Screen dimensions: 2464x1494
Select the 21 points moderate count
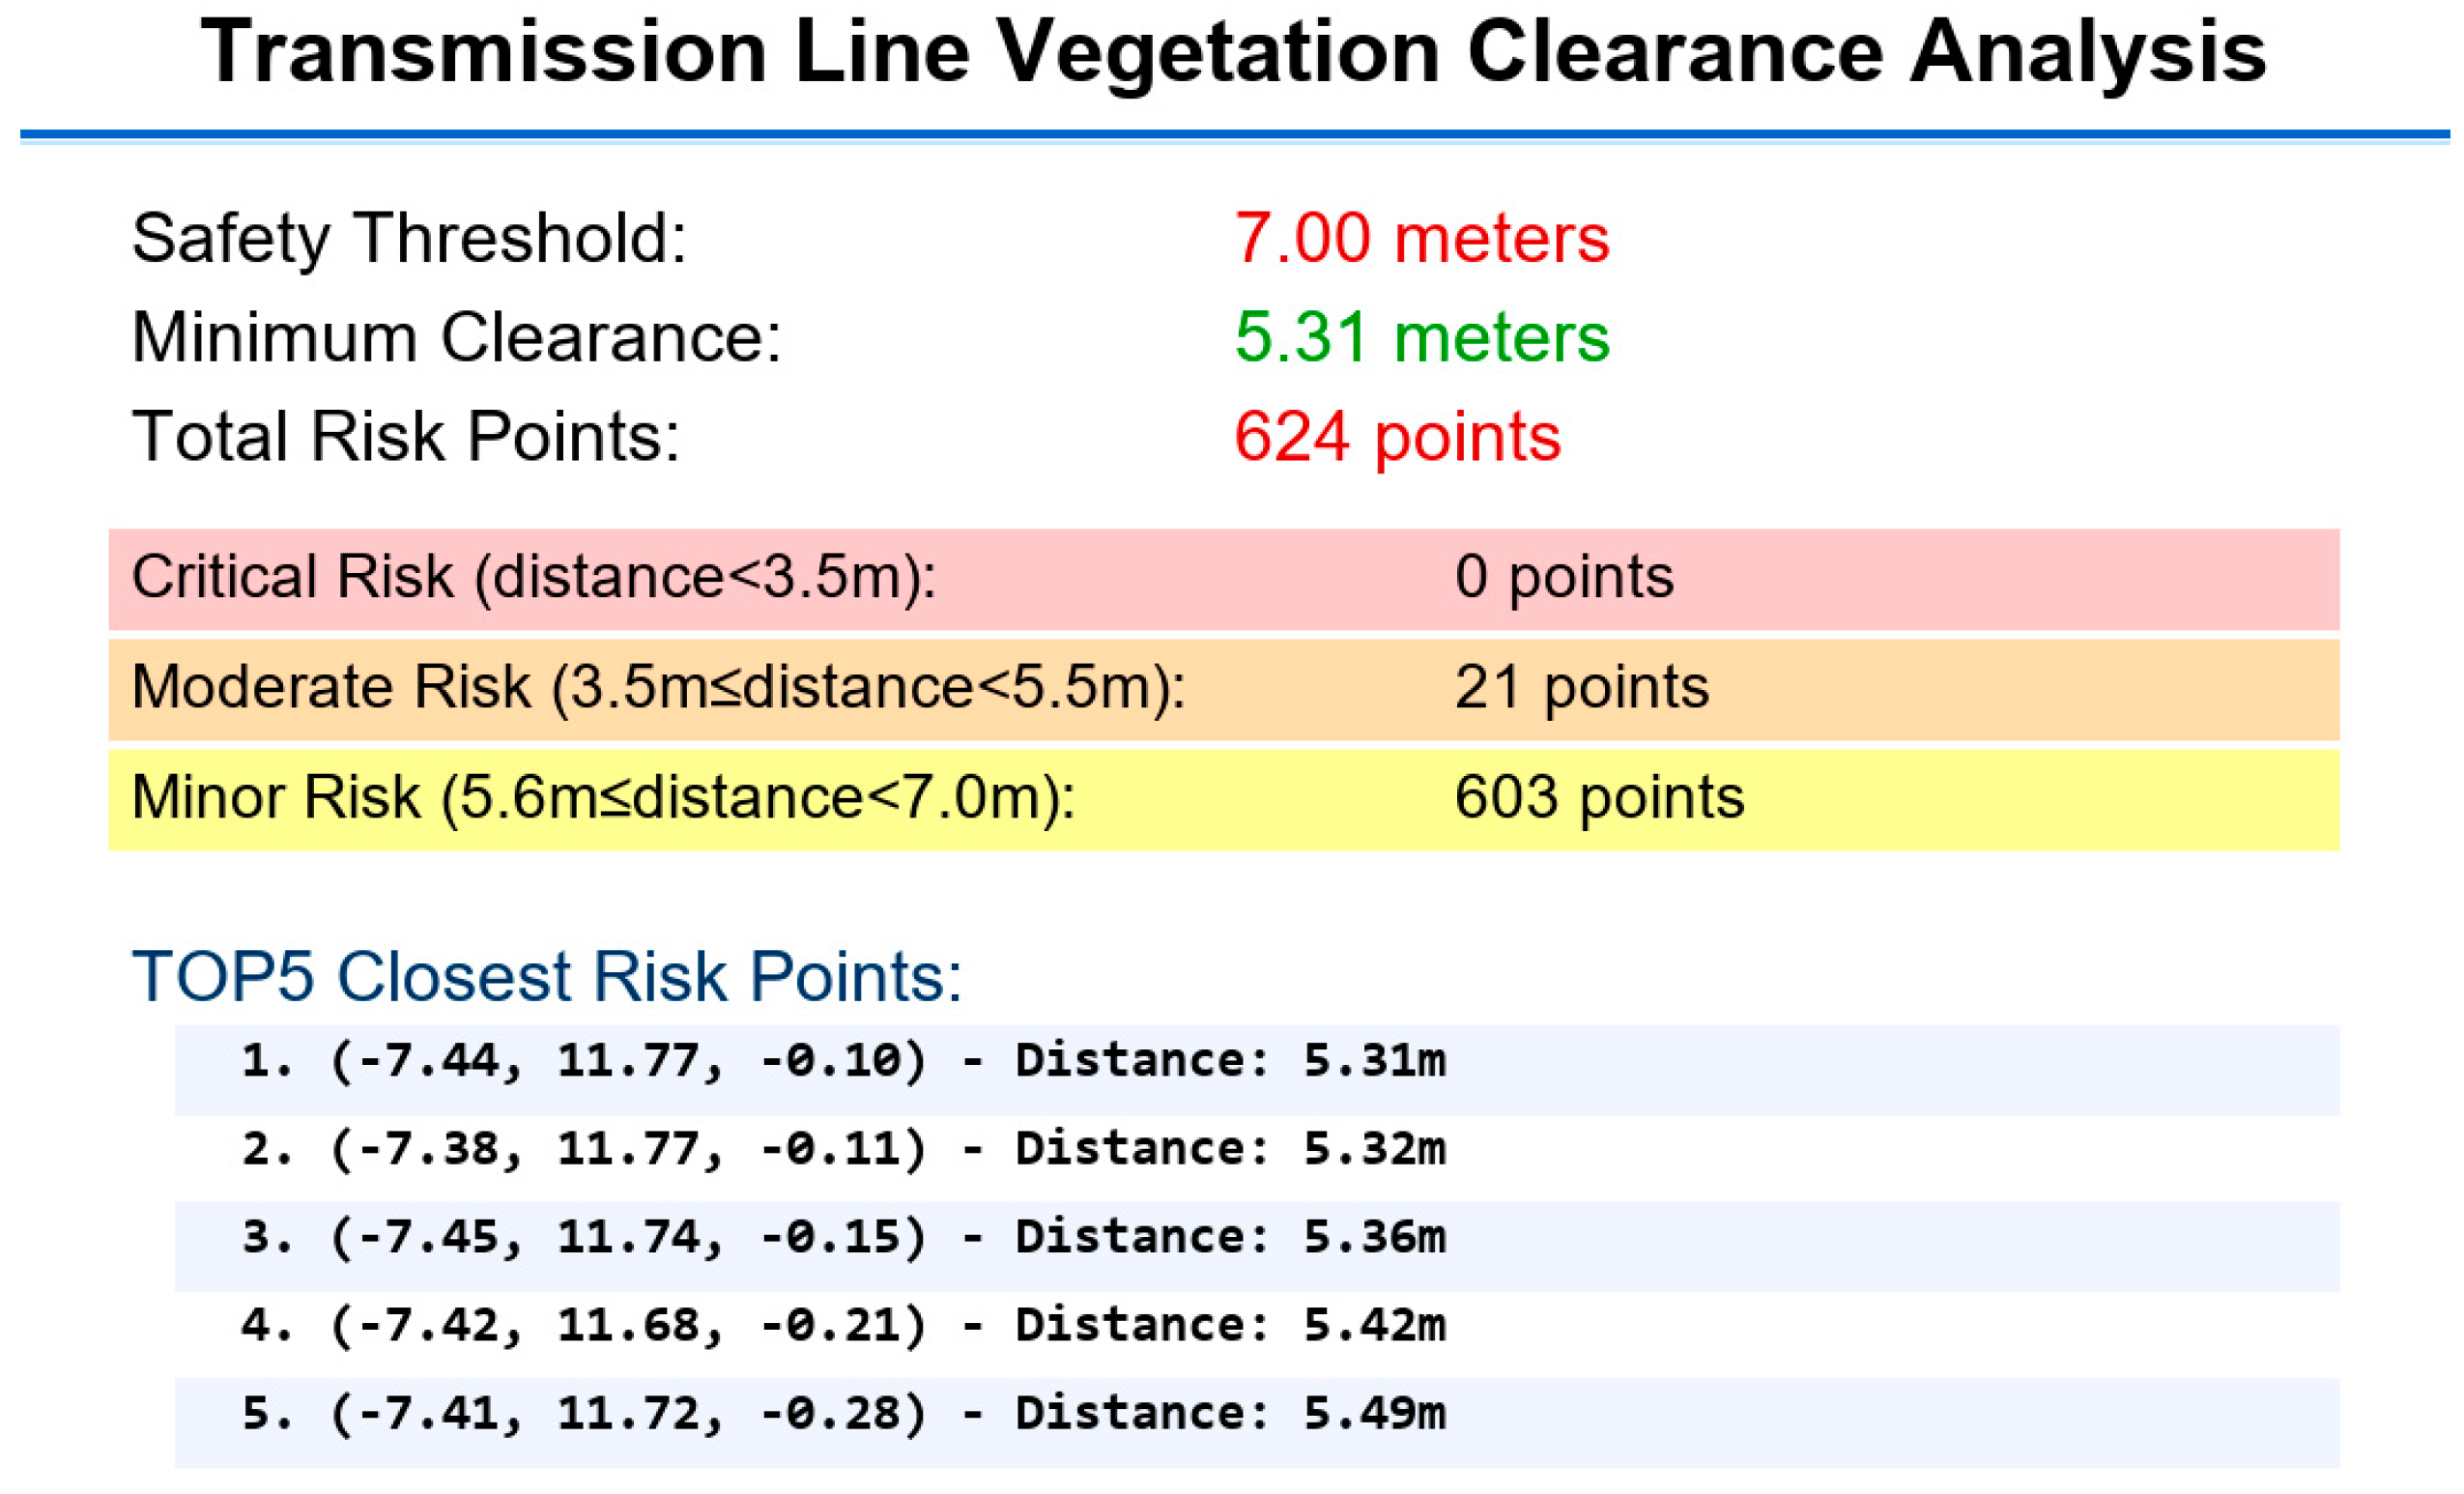click(x=1581, y=687)
